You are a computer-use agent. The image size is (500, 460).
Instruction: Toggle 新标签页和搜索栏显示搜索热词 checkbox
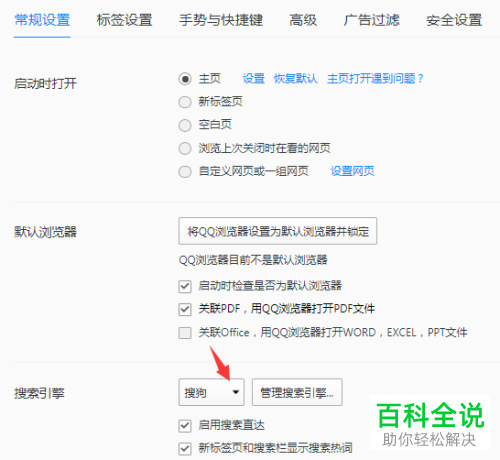185,449
